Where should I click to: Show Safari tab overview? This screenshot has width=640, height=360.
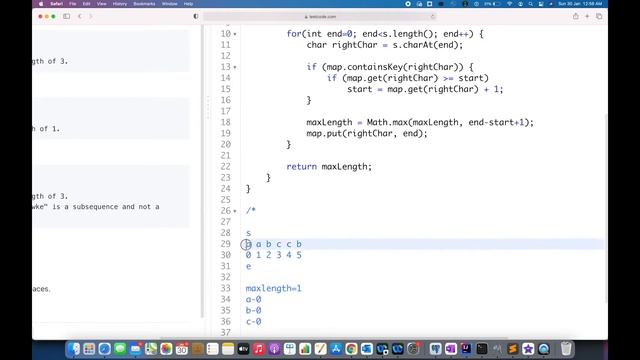click(599, 16)
